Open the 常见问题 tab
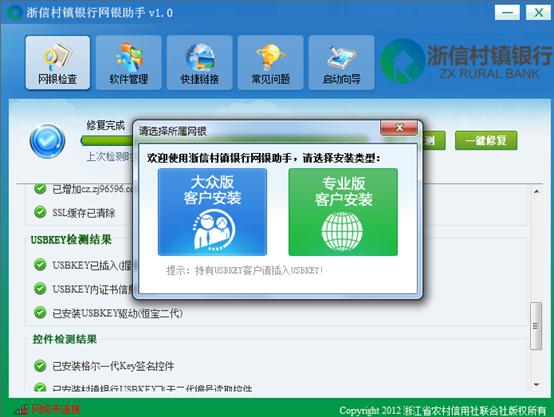The image size is (554, 417). point(271,63)
